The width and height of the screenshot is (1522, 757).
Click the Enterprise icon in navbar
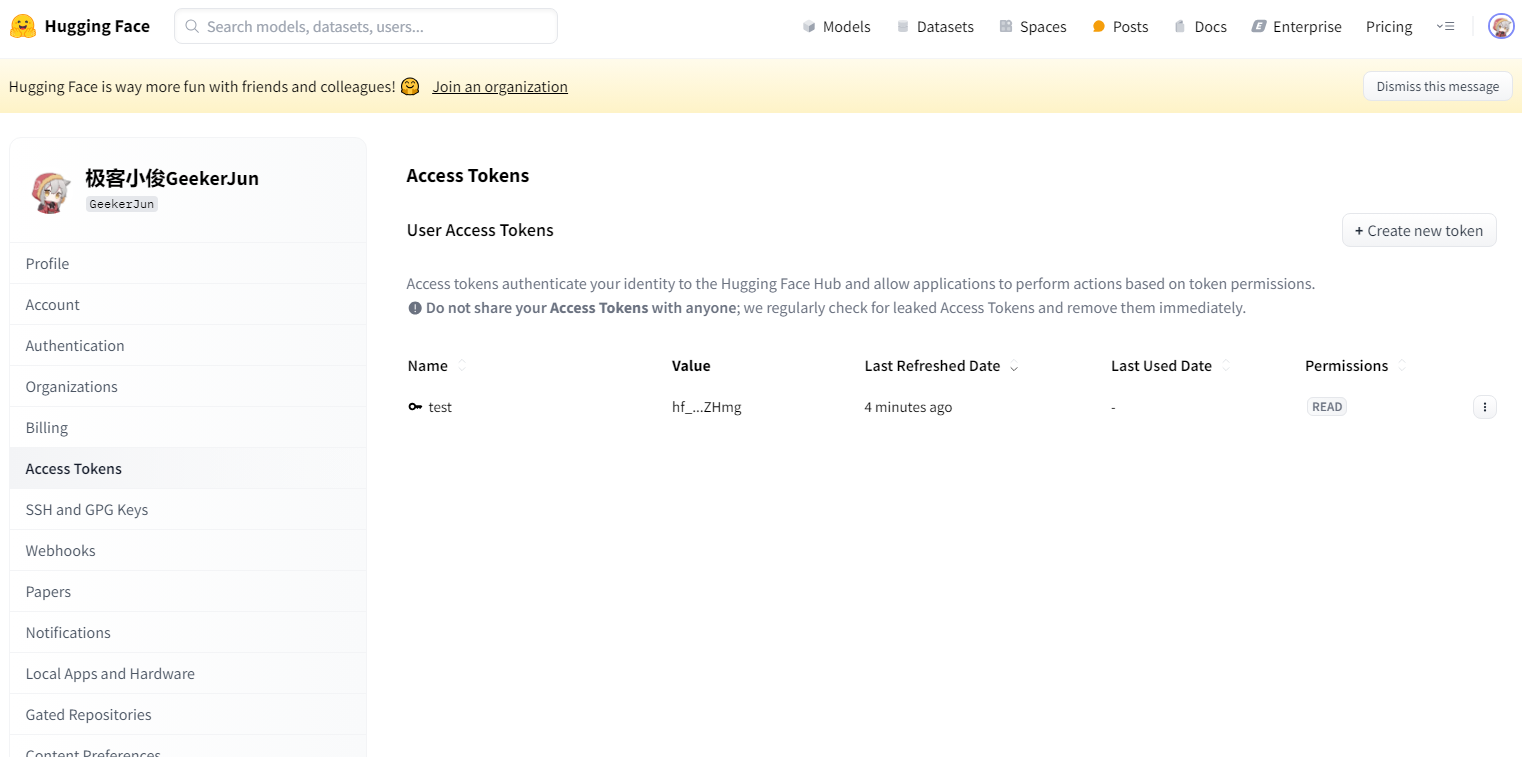pos(1259,27)
